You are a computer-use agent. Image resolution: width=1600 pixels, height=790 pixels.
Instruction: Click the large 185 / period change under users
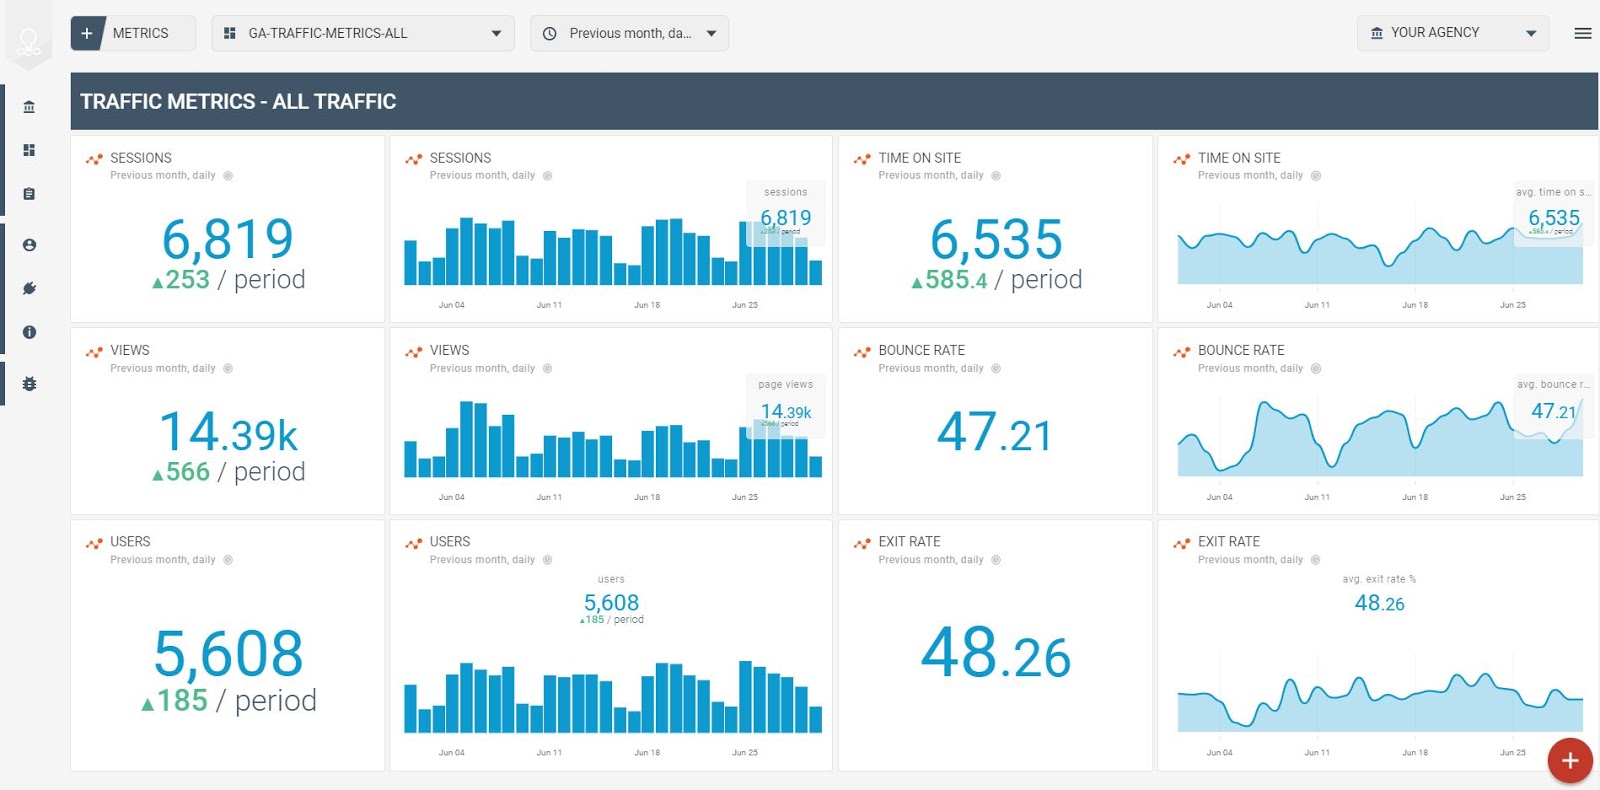coord(228,700)
